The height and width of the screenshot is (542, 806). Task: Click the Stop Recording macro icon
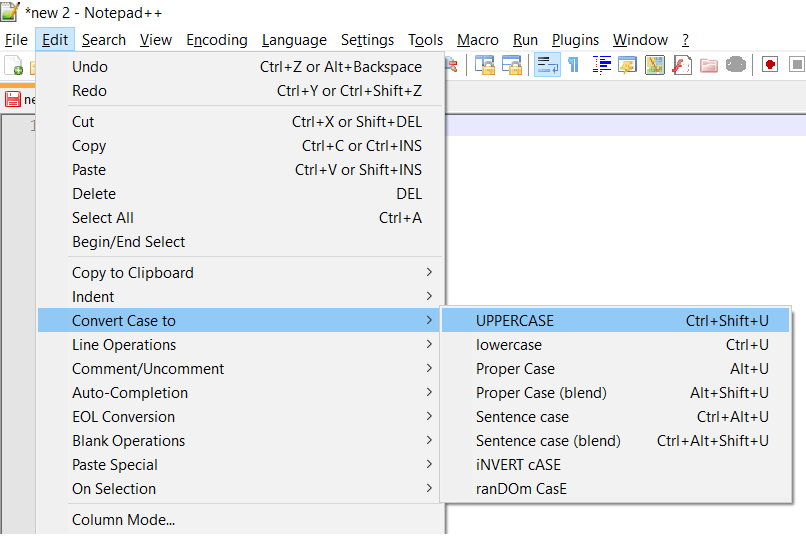click(x=797, y=65)
